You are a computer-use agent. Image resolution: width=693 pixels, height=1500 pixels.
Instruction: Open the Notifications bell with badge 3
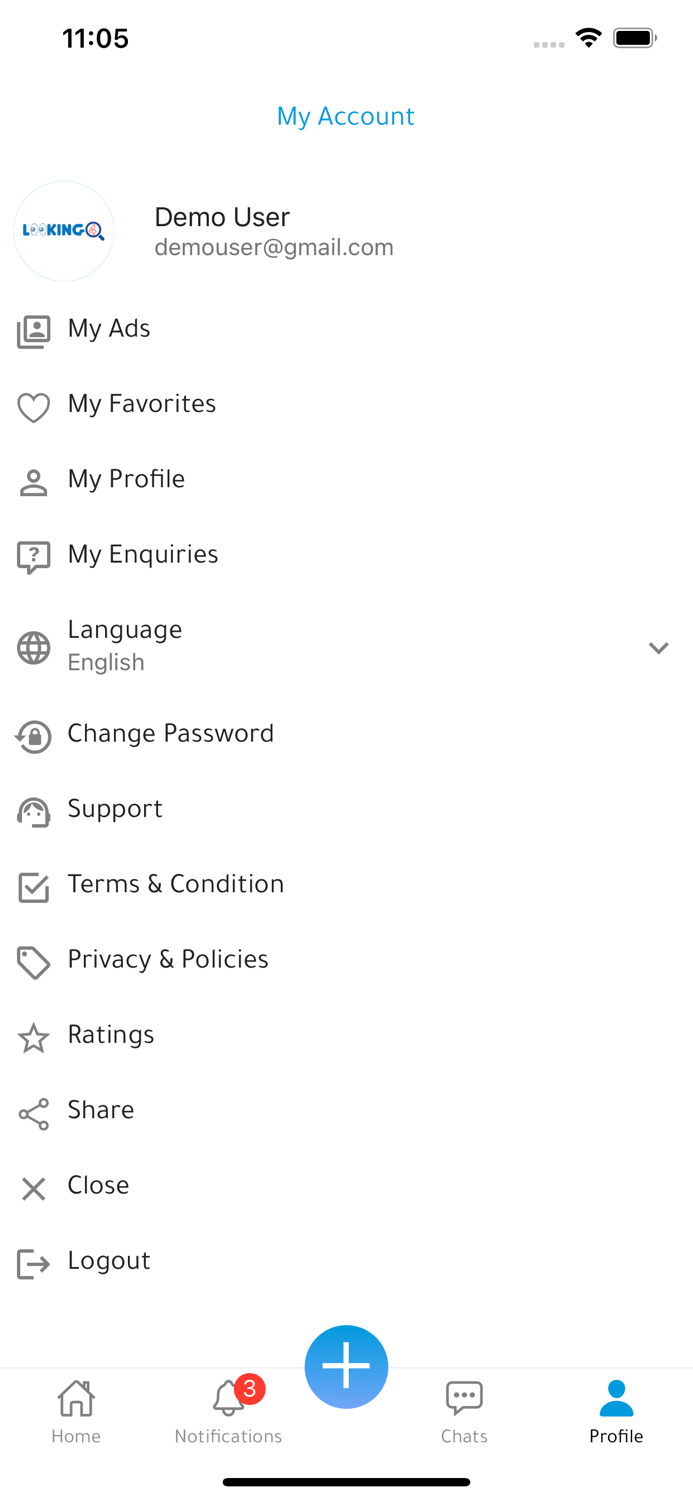[x=228, y=1410]
